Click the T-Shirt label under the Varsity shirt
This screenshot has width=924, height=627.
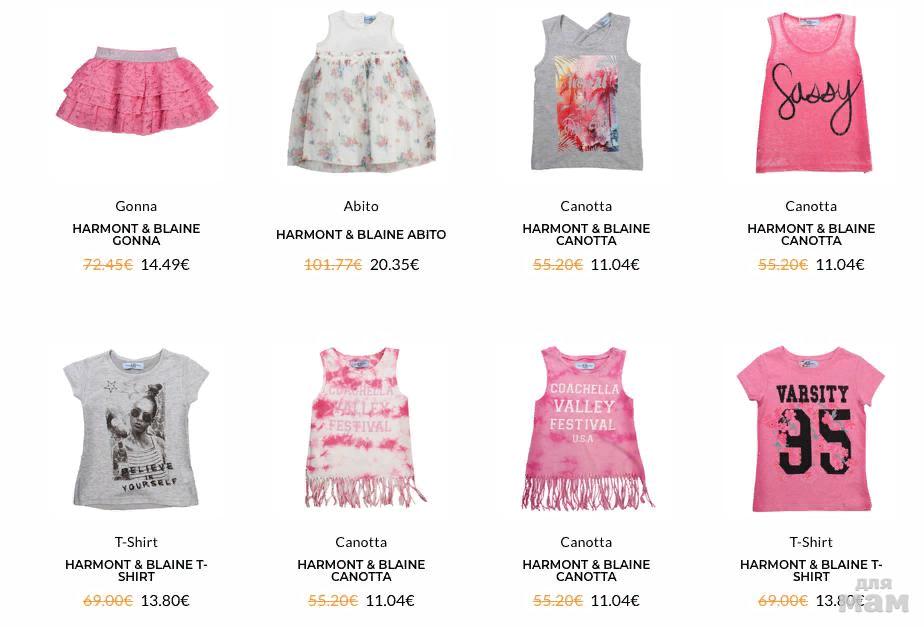[x=811, y=542]
